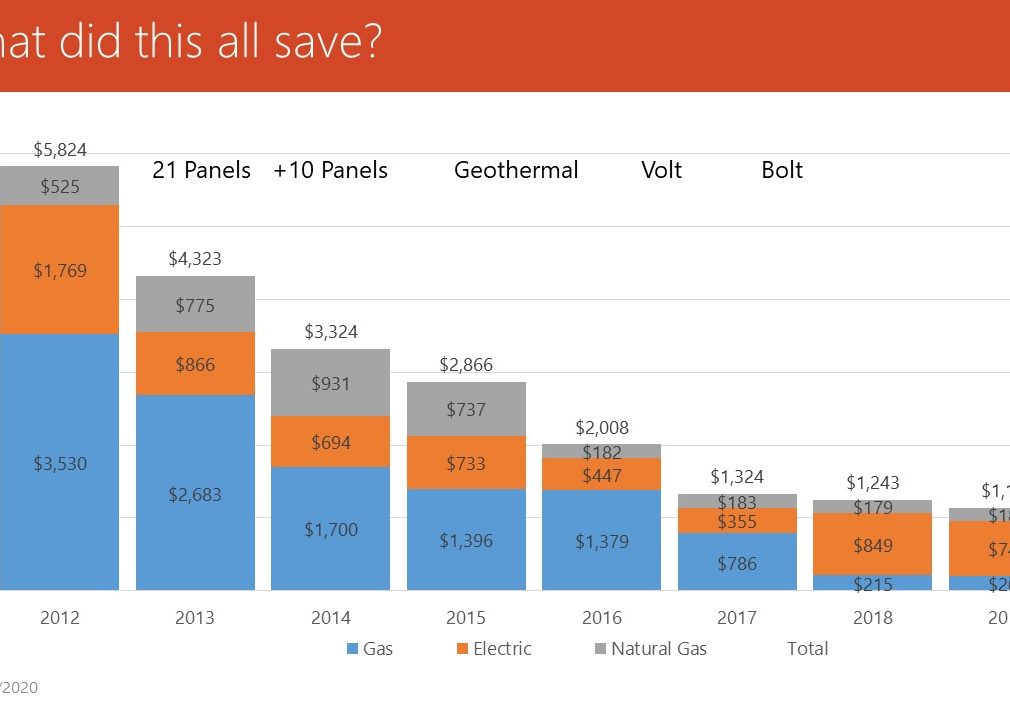Click the orange Electric legend swatch

[461, 649]
